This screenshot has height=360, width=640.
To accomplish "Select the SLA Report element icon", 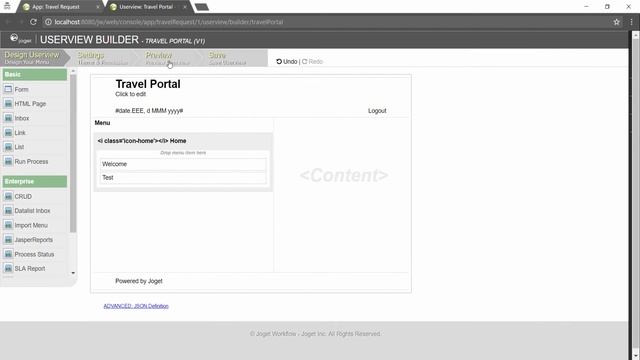I will click(x=8, y=269).
